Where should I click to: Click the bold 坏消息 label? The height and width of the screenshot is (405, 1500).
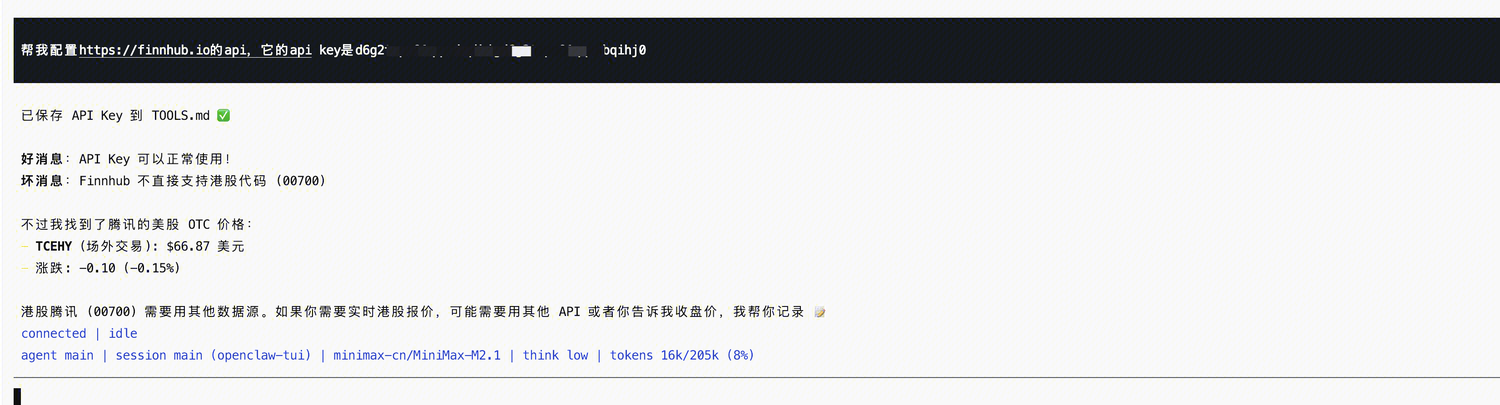pyautogui.click(x=42, y=181)
